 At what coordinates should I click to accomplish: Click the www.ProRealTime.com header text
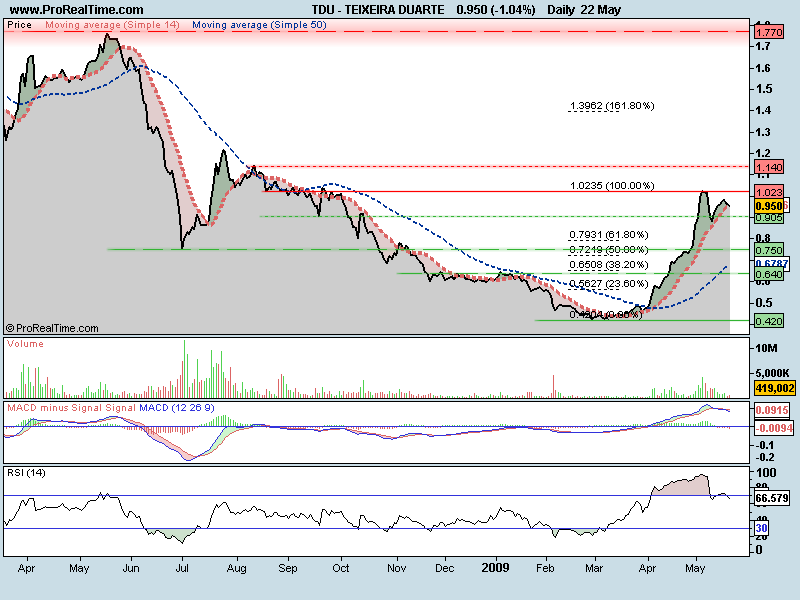[x=77, y=10]
